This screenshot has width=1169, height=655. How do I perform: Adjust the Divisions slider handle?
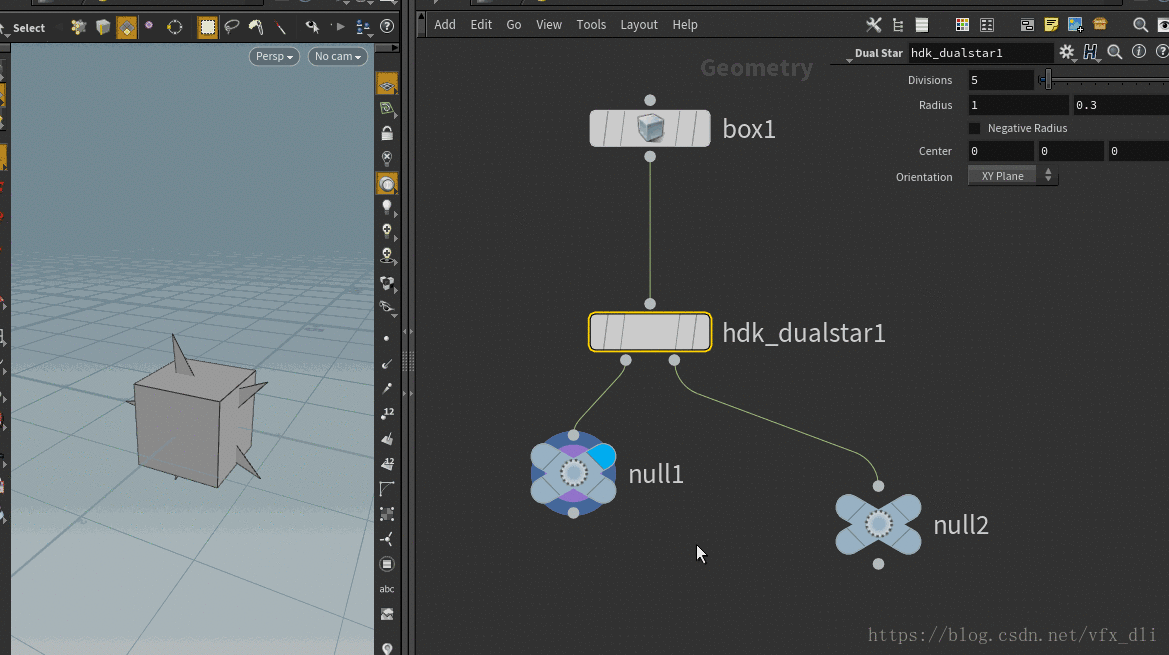click(1048, 80)
